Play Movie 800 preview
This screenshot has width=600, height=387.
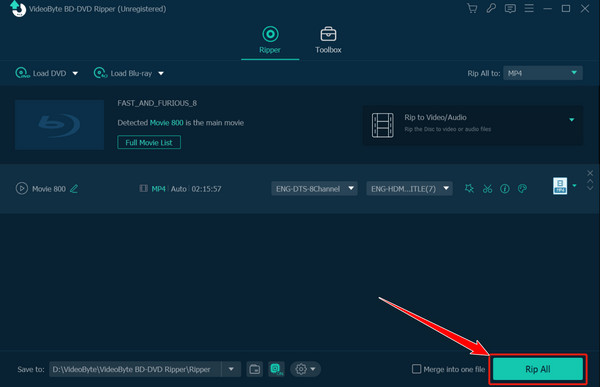coord(21,188)
